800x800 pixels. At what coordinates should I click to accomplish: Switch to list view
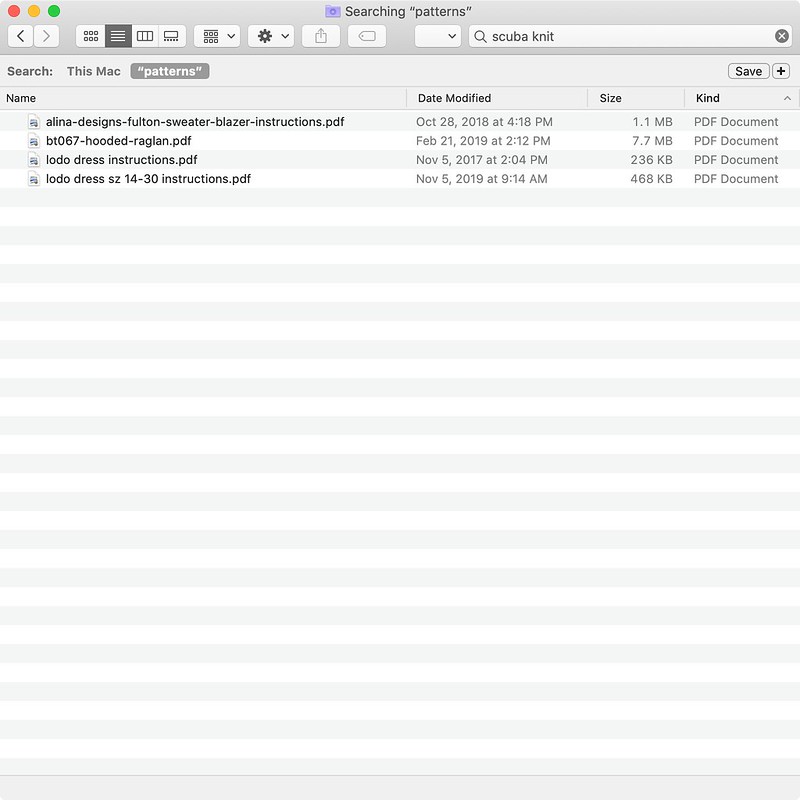point(118,36)
